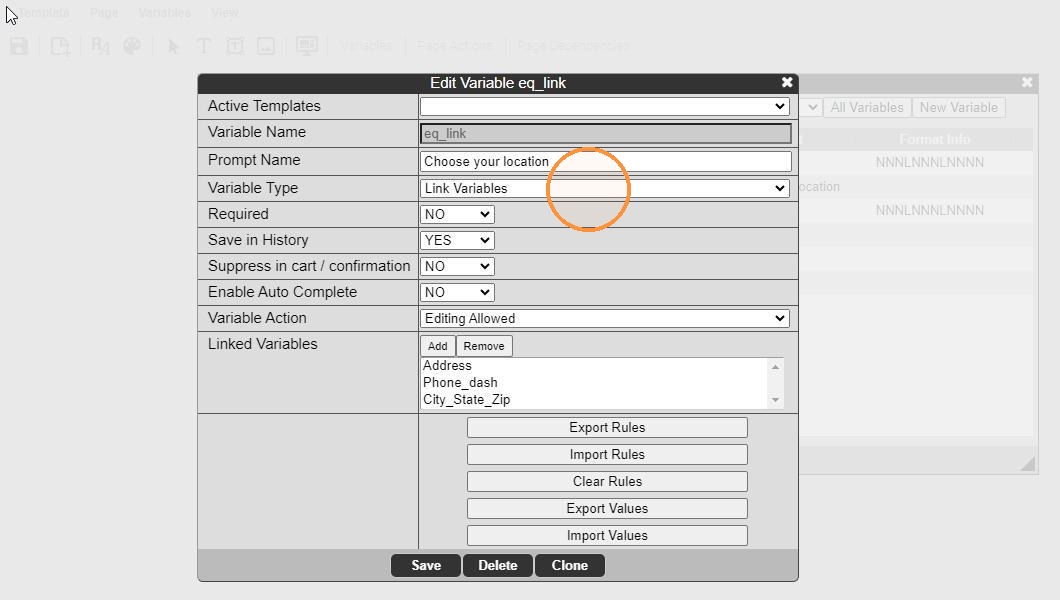The width and height of the screenshot is (1060, 600).
Task: Click the add new page icon in the toolbar
Action: click(x=60, y=46)
